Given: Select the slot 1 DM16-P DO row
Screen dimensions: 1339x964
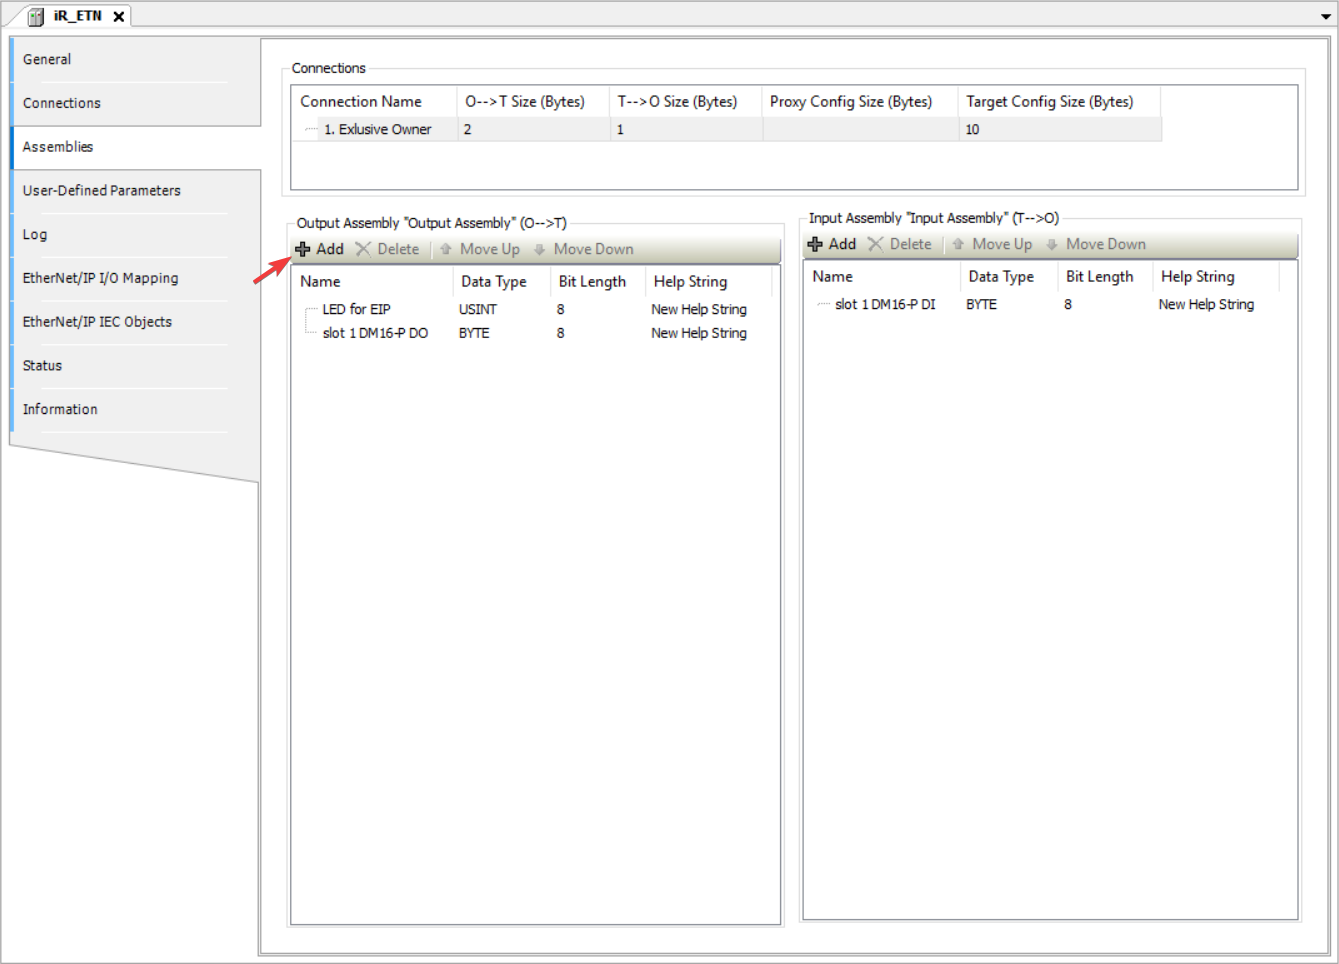Looking at the screenshot, I should coord(375,333).
